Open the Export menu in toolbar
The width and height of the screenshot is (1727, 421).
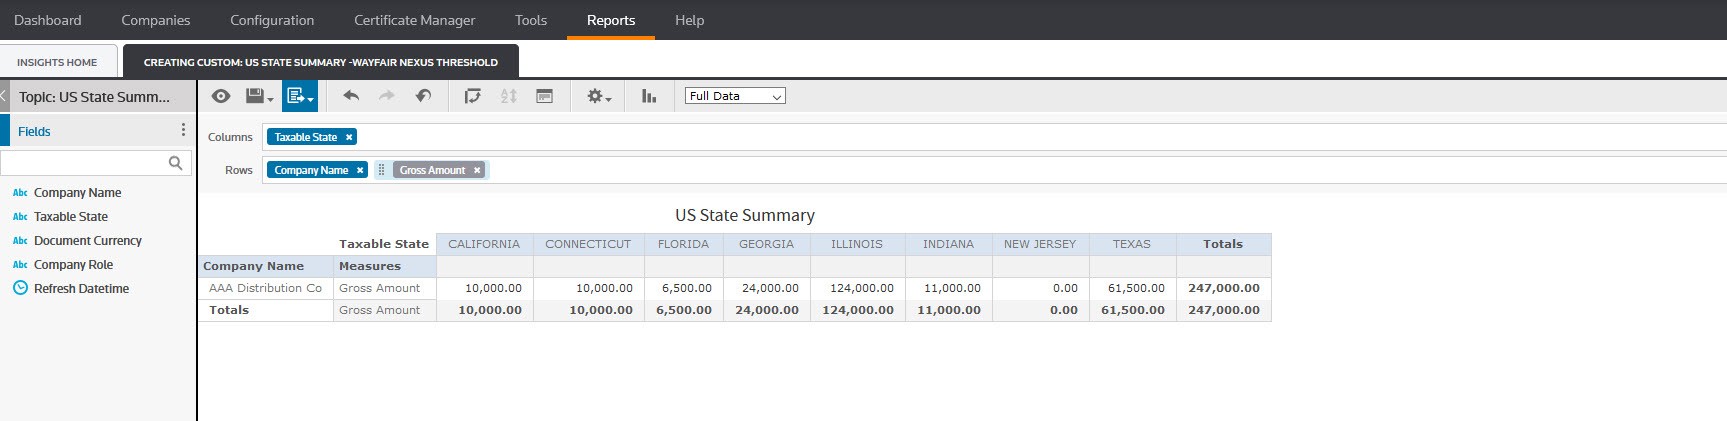pyautogui.click(x=300, y=96)
